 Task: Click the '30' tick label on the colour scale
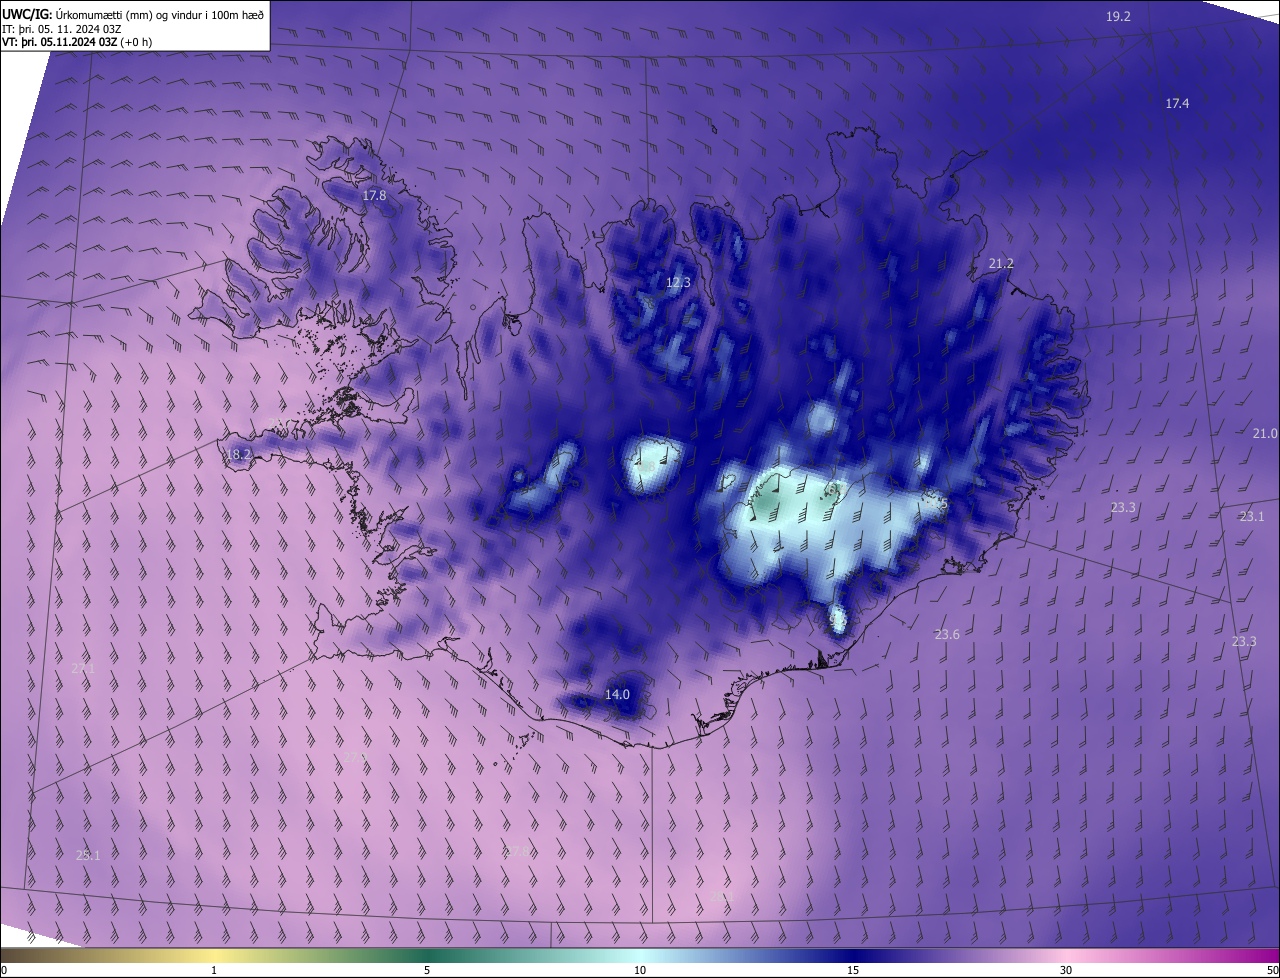click(1066, 971)
